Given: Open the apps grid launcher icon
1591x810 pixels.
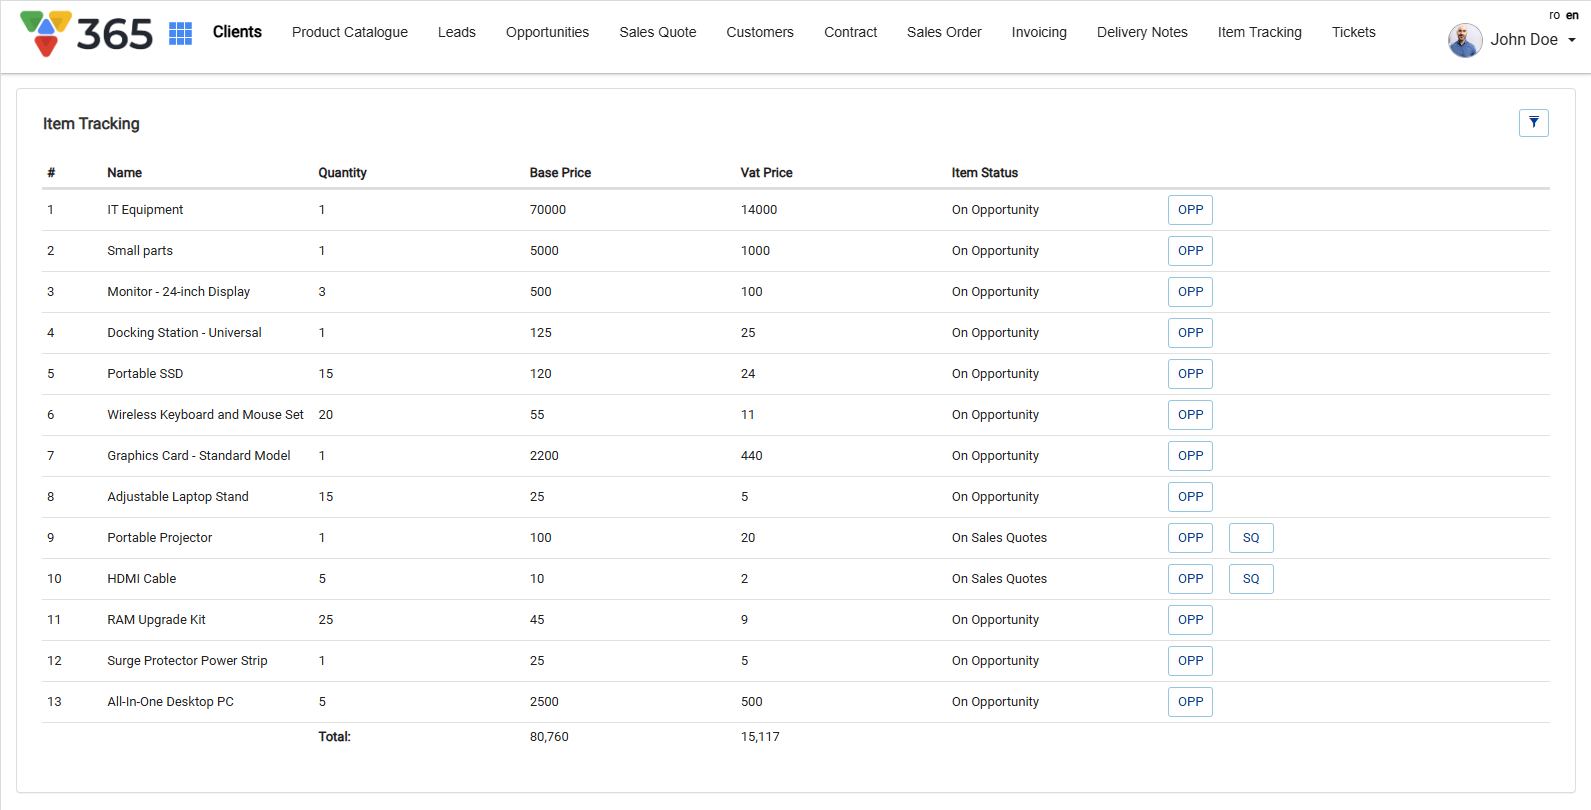Looking at the screenshot, I should pos(180,33).
